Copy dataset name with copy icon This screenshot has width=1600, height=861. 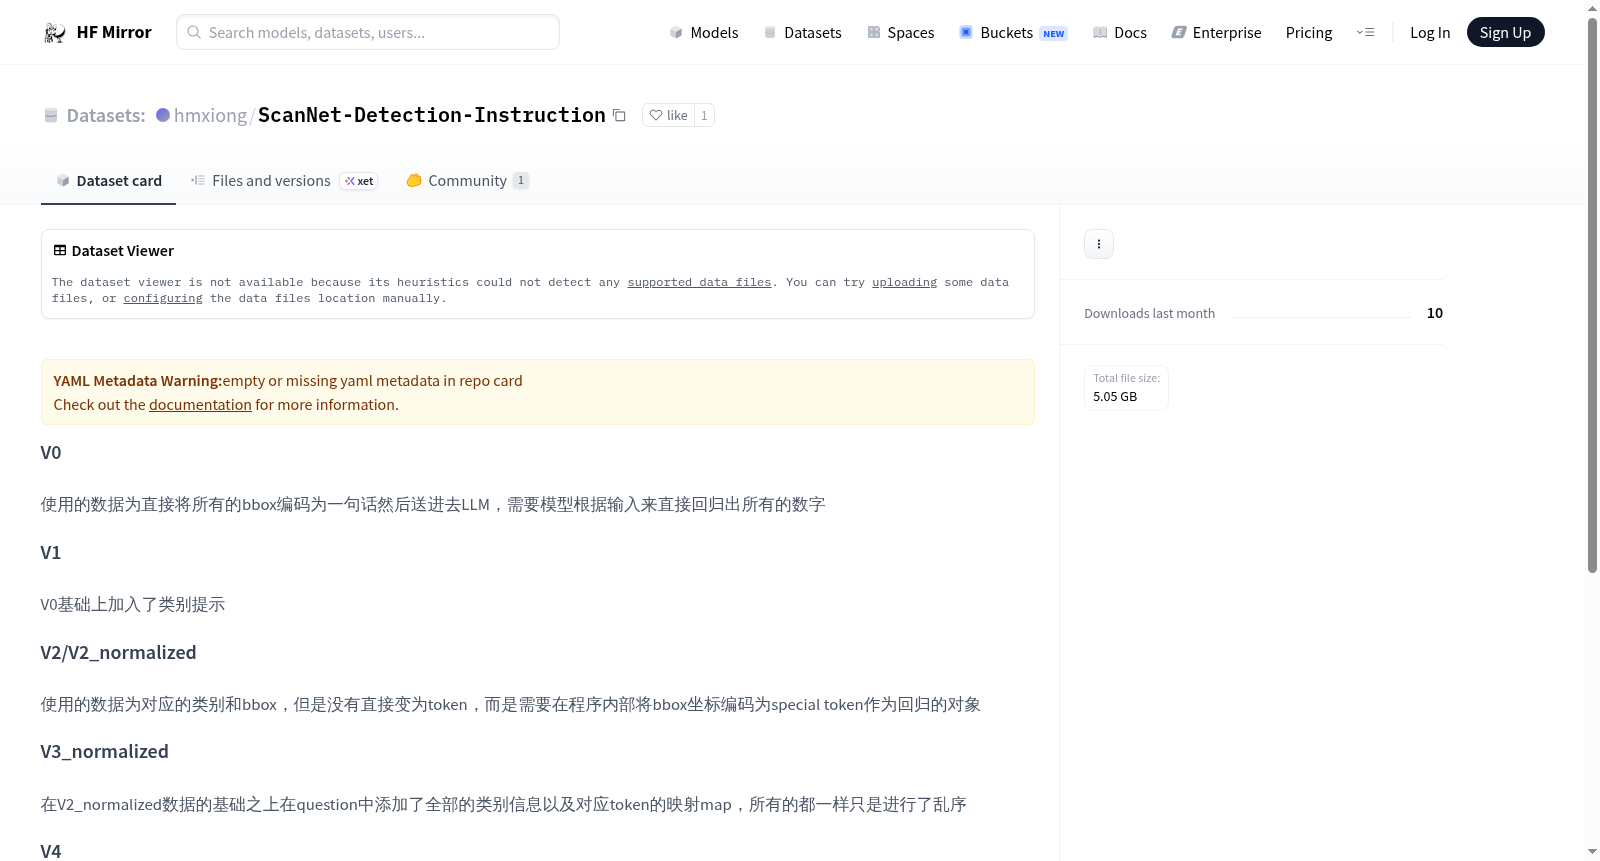[x=619, y=115]
